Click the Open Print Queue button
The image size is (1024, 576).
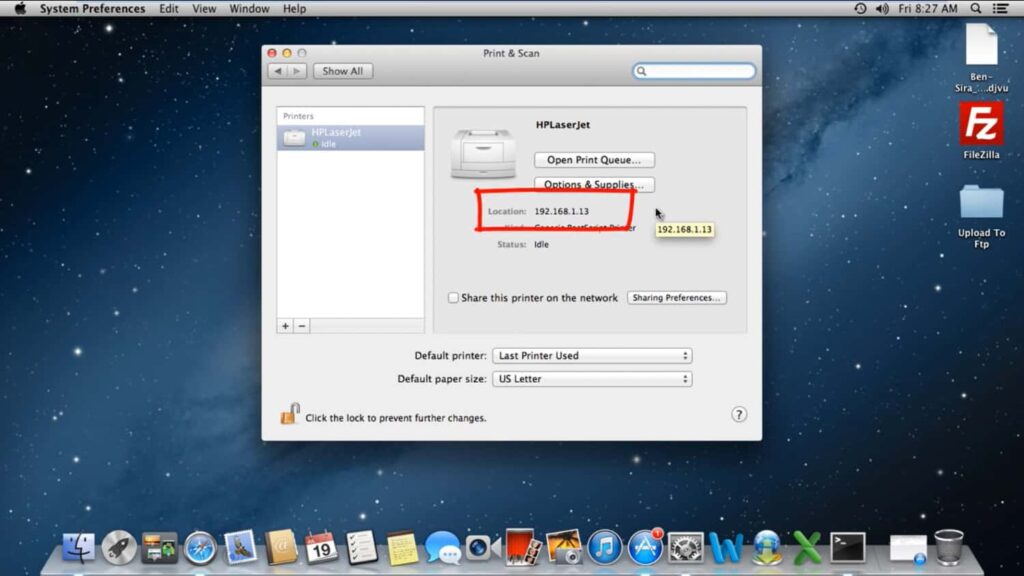pos(594,160)
